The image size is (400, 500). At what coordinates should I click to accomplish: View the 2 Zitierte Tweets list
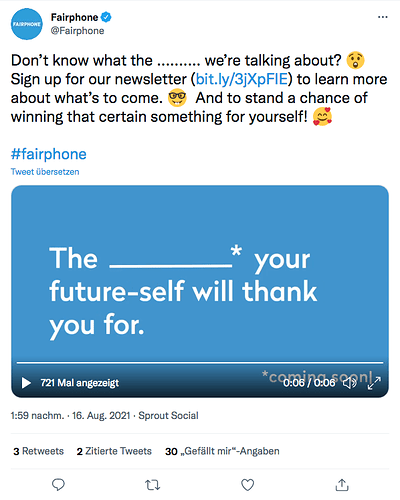114,451
